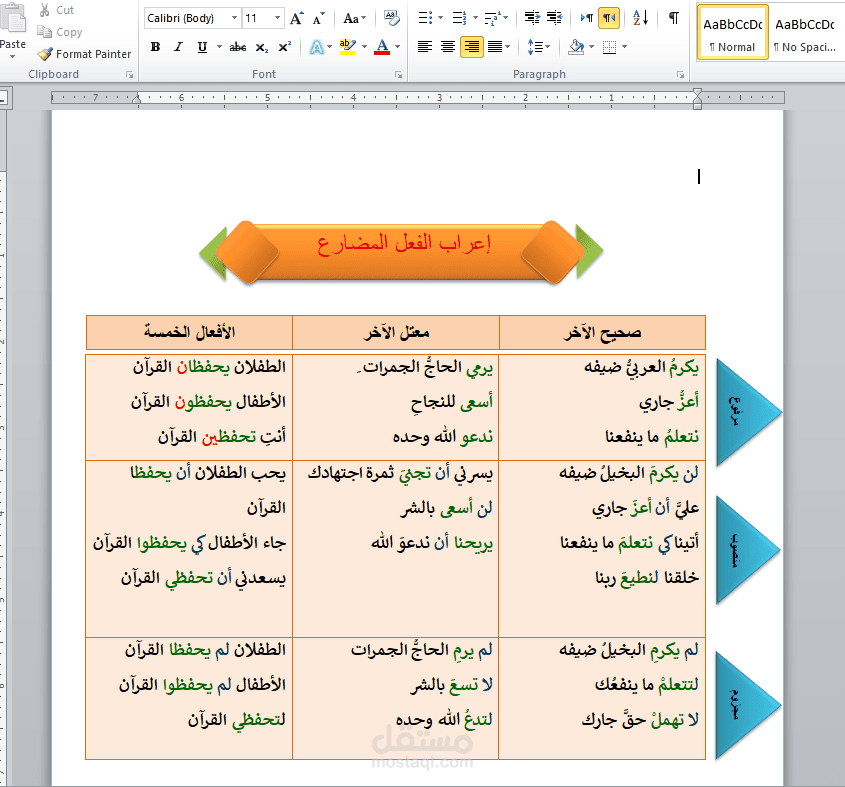Expand the Borders dropdown arrow

[x=625, y=47]
